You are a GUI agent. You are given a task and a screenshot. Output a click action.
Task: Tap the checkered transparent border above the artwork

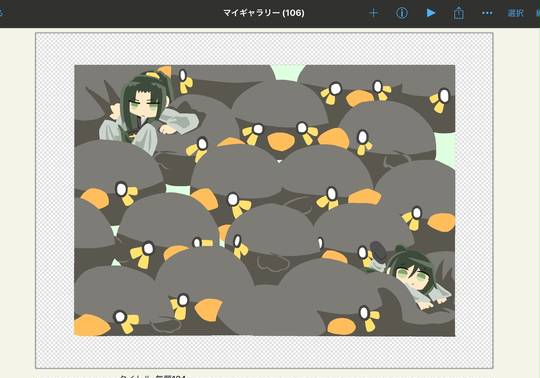coord(264,49)
